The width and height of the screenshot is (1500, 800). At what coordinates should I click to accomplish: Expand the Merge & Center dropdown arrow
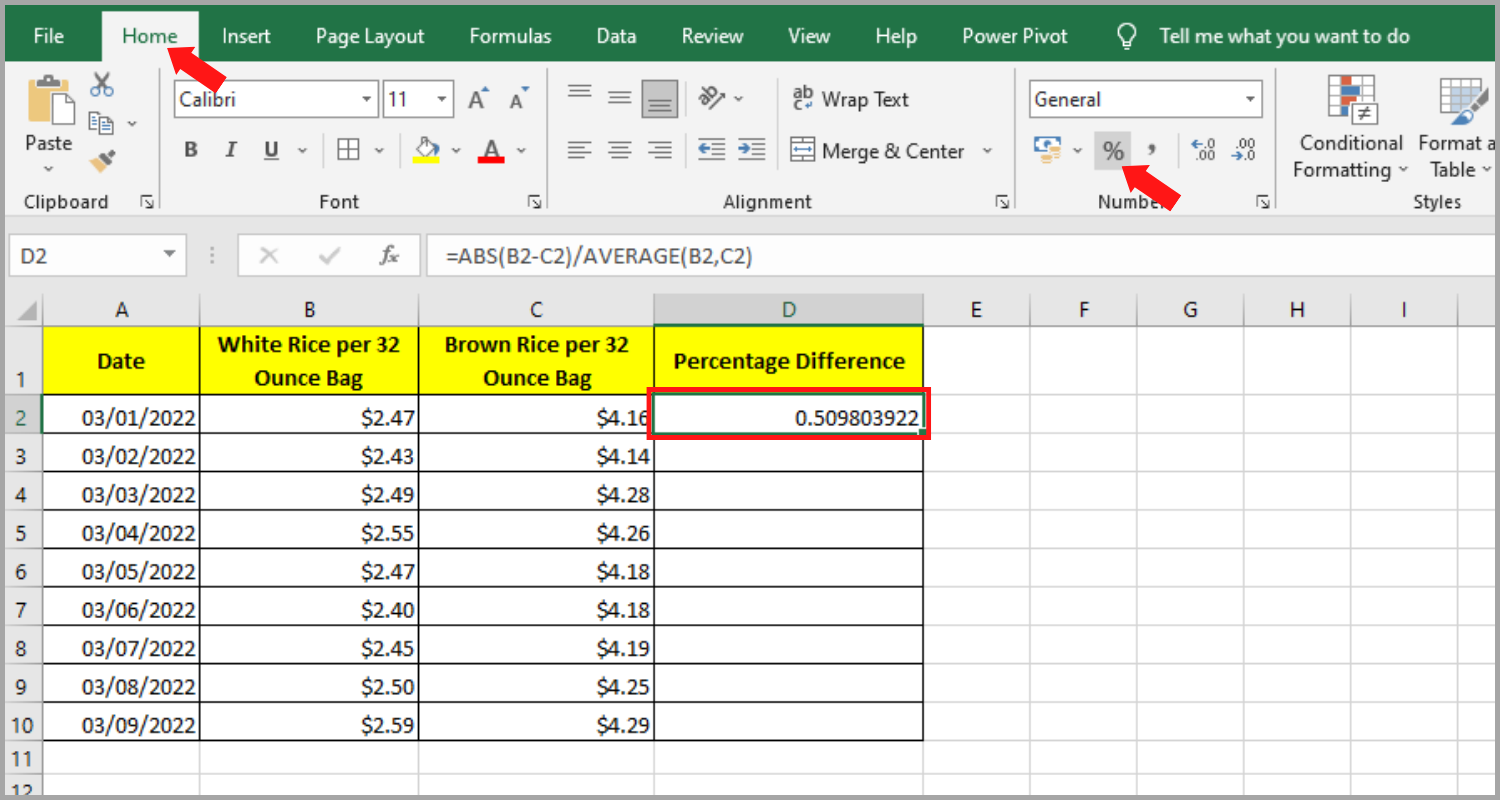[988, 150]
